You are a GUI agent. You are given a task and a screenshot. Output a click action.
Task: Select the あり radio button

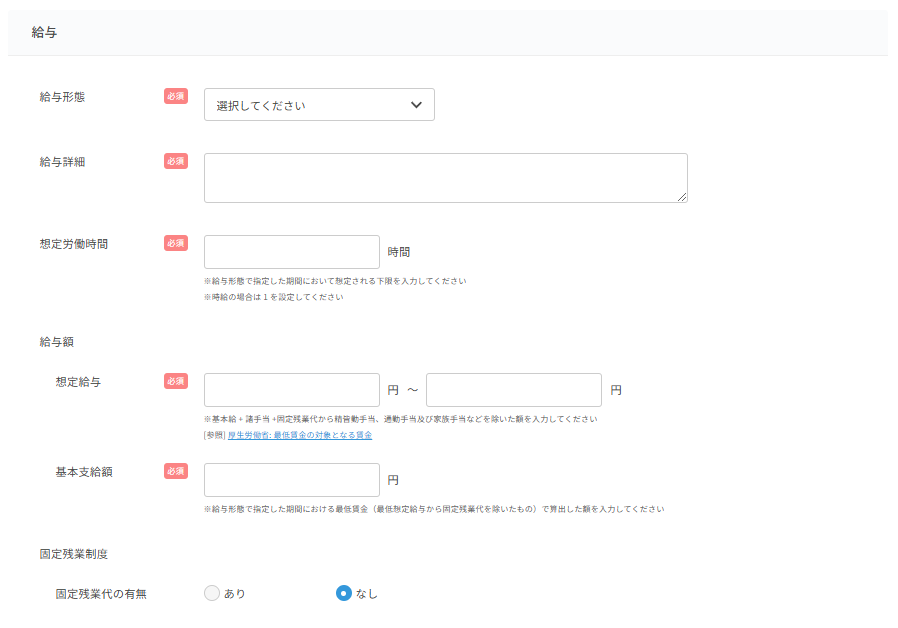[x=212, y=593]
